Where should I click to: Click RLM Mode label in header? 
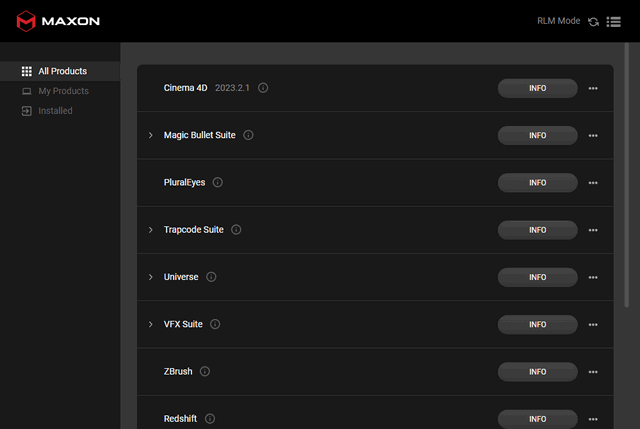tap(559, 21)
